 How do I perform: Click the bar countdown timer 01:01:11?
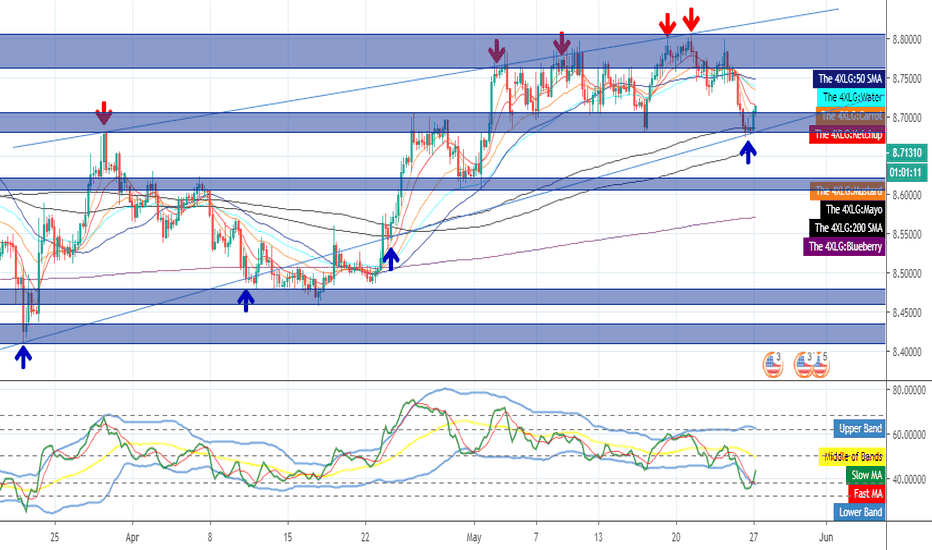[907, 173]
